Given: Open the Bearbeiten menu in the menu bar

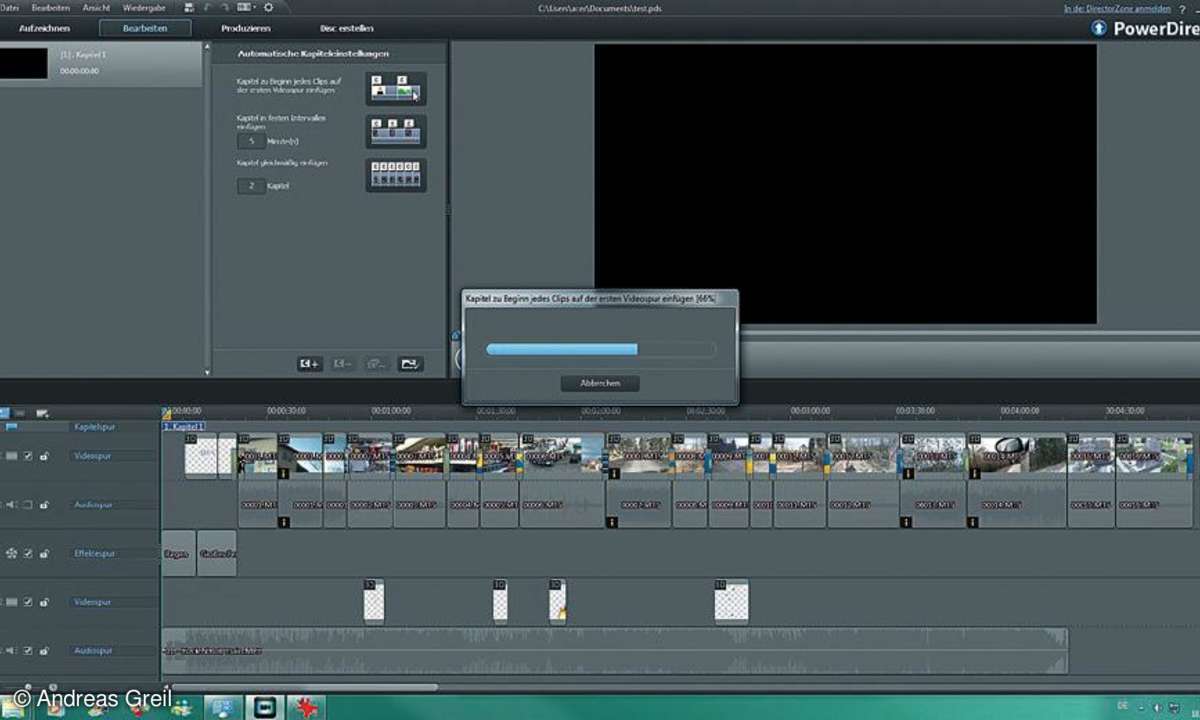Looking at the screenshot, I should [x=51, y=7].
